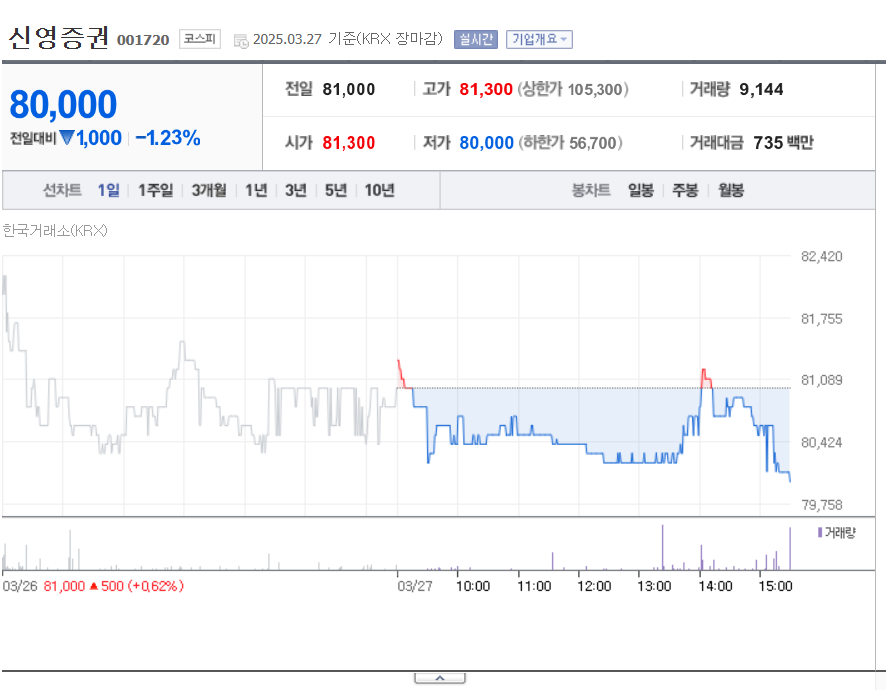Click the 저가 value 80,000
Image resolution: width=886 pixels, height=690 pixels.
[x=486, y=142]
